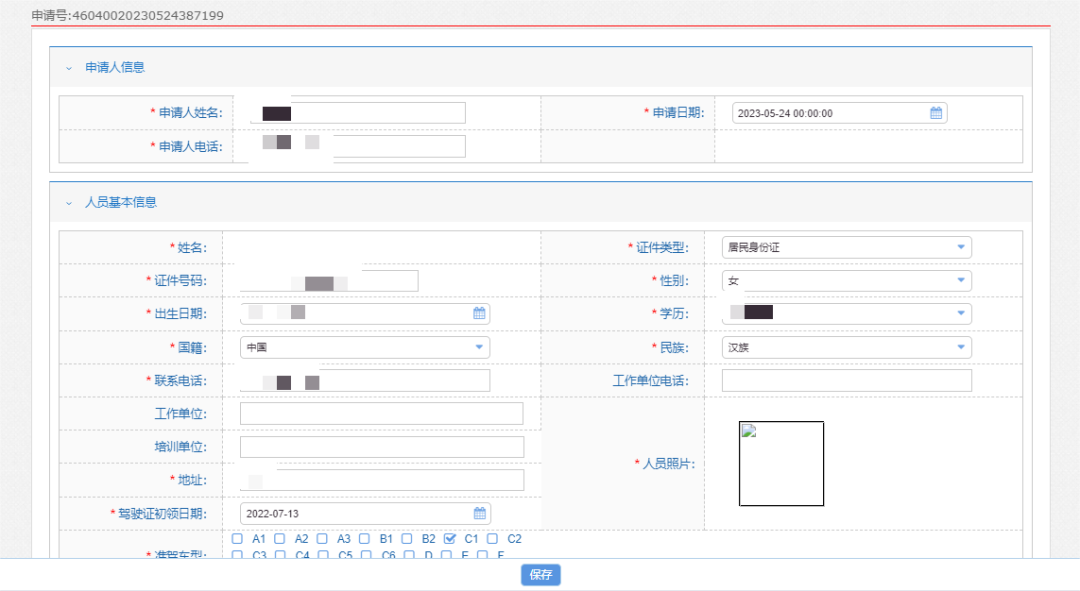Click the 保存 button
Viewport: 1080px width, 591px height.
(540, 575)
